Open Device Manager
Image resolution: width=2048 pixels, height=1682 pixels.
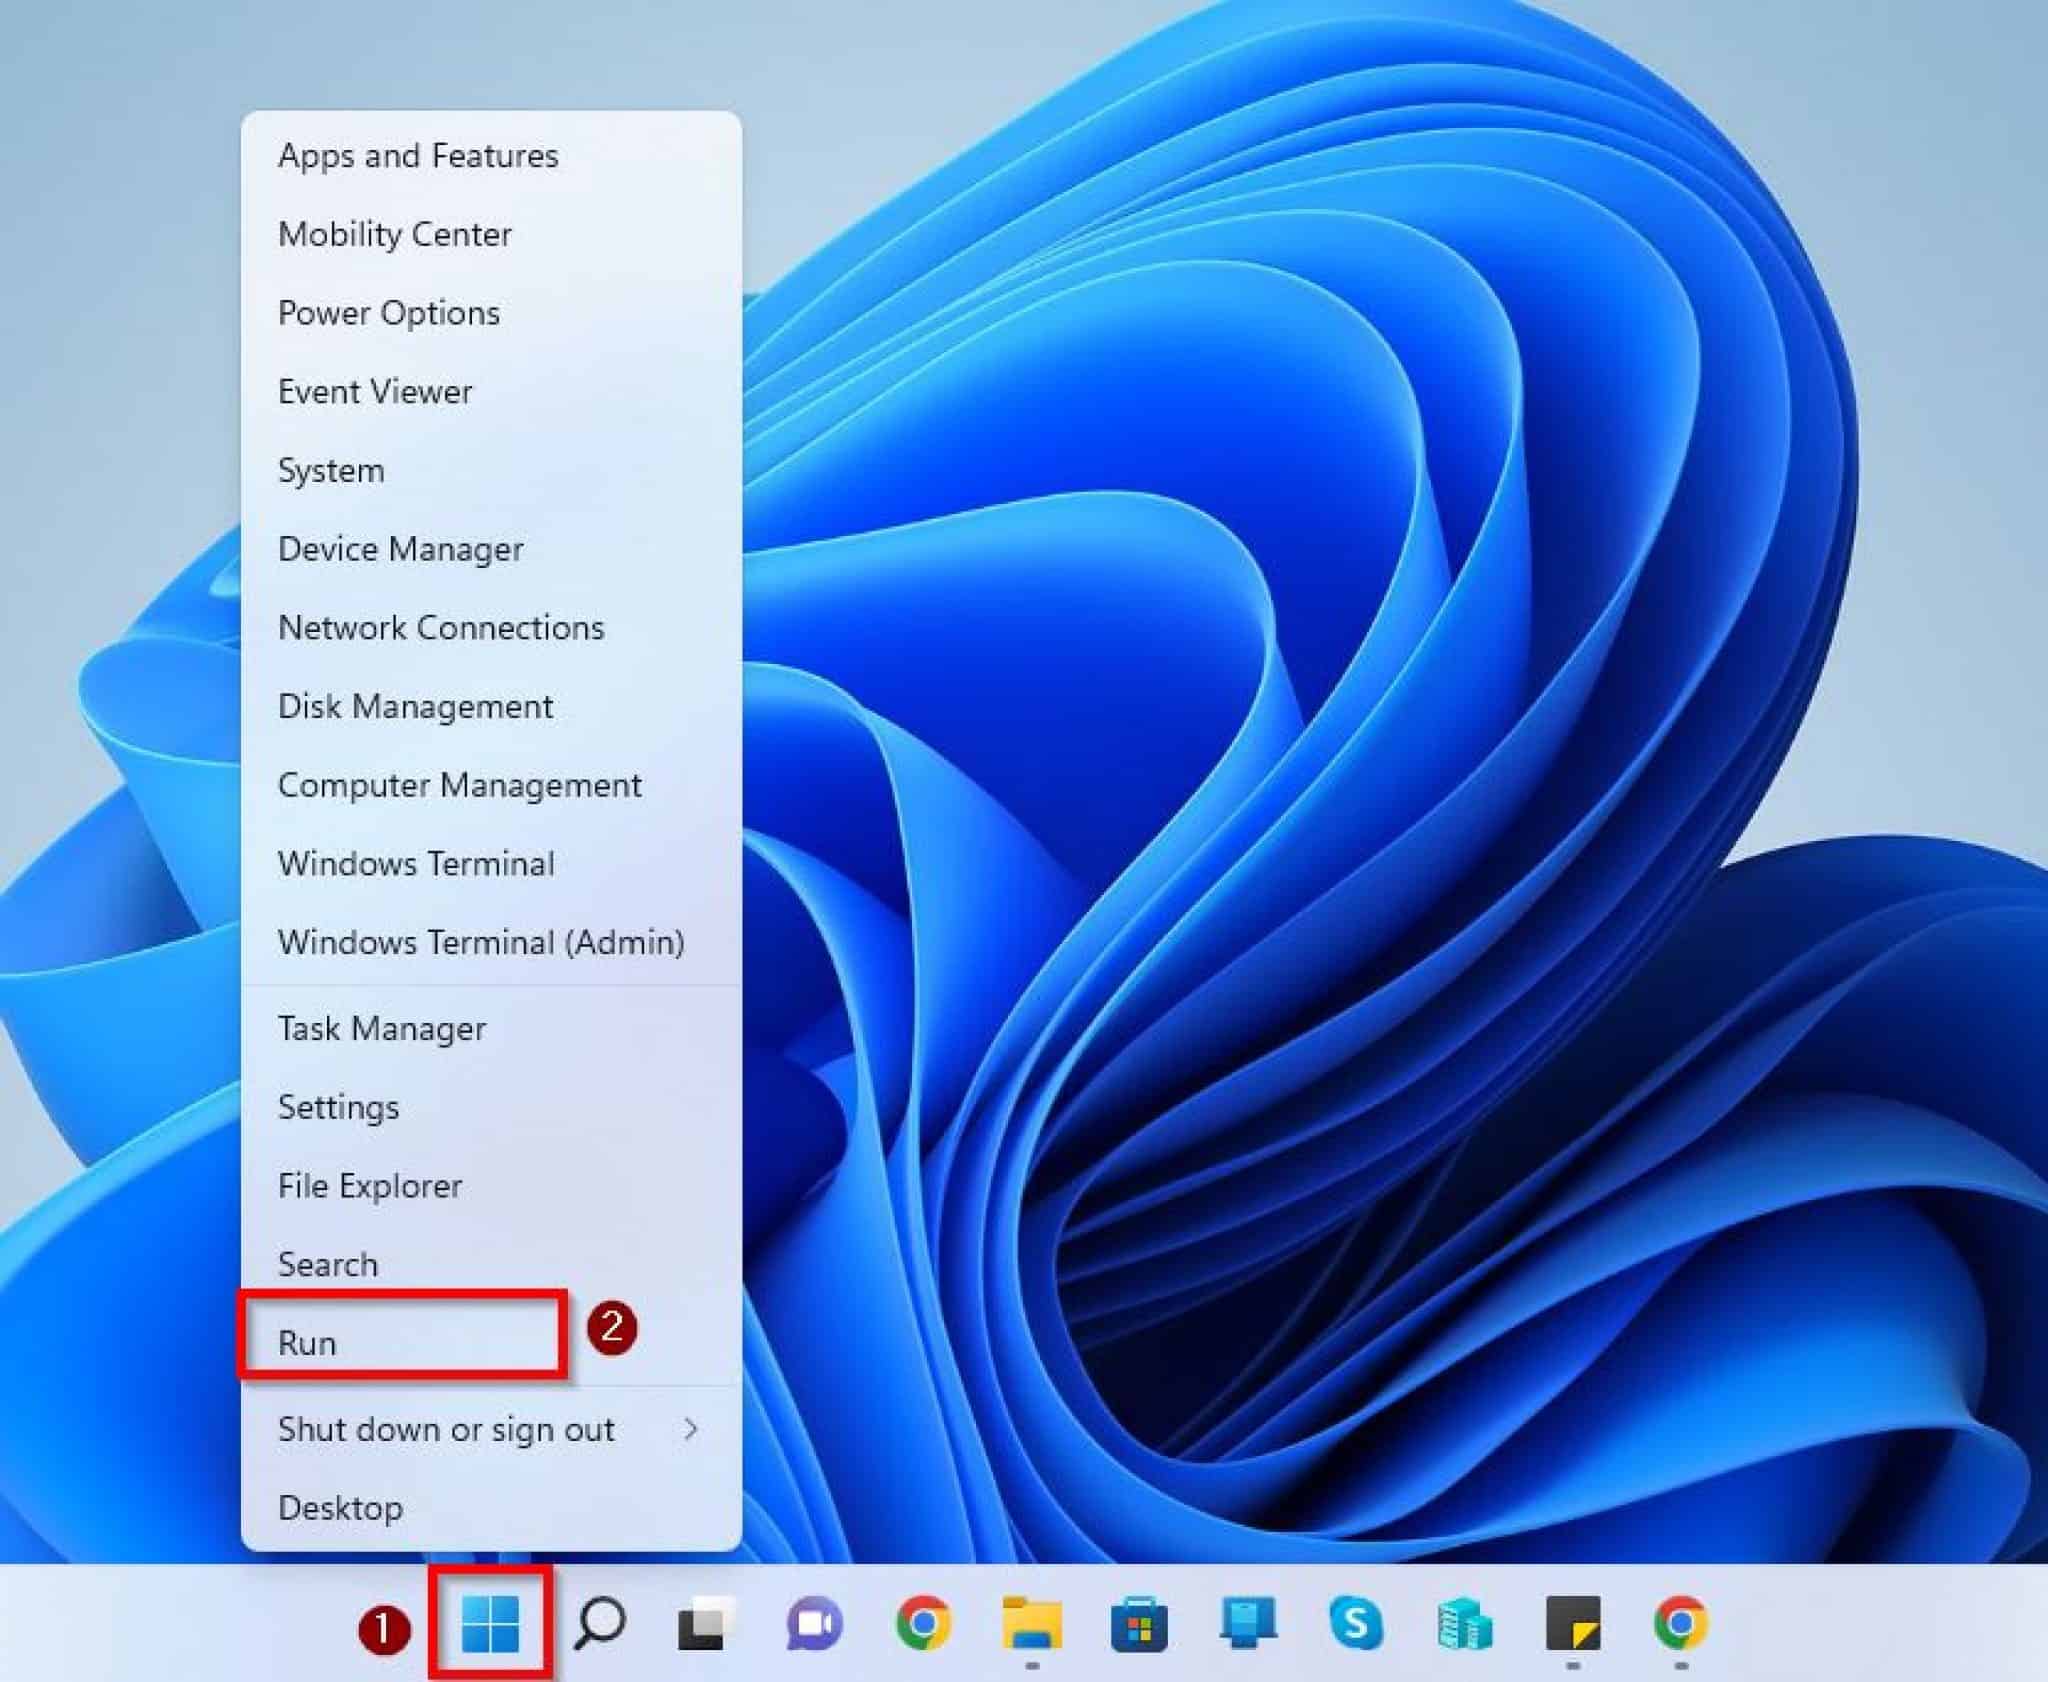coord(400,549)
